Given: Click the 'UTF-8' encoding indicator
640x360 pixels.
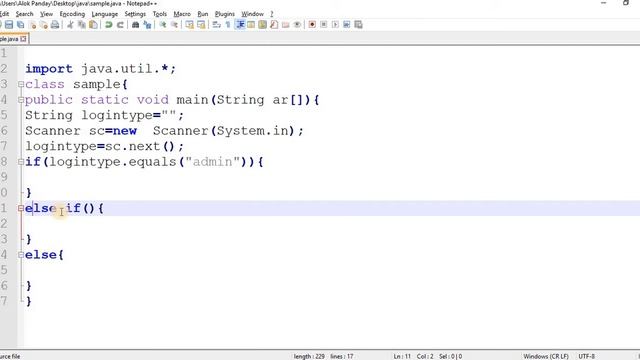Looking at the screenshot, I should click(587, 356).
